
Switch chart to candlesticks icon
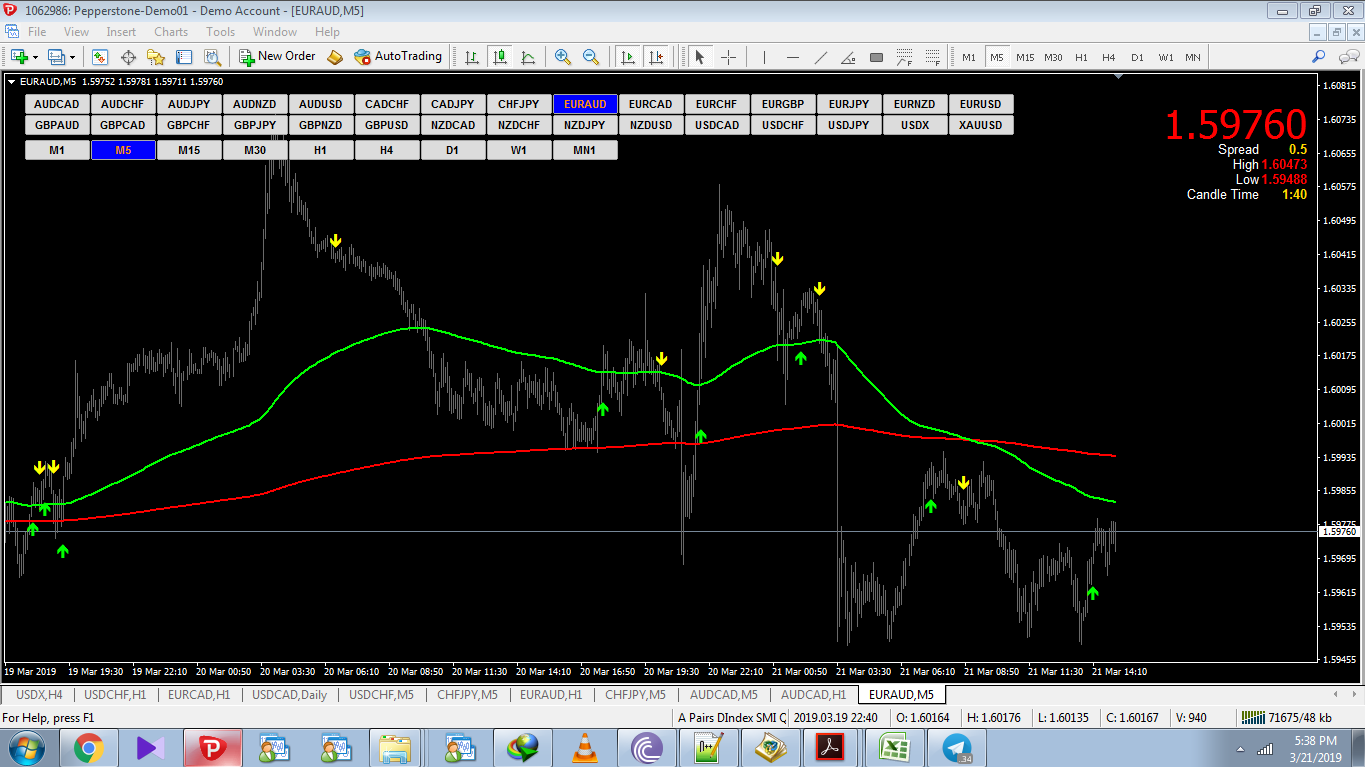tap(499, 57)
